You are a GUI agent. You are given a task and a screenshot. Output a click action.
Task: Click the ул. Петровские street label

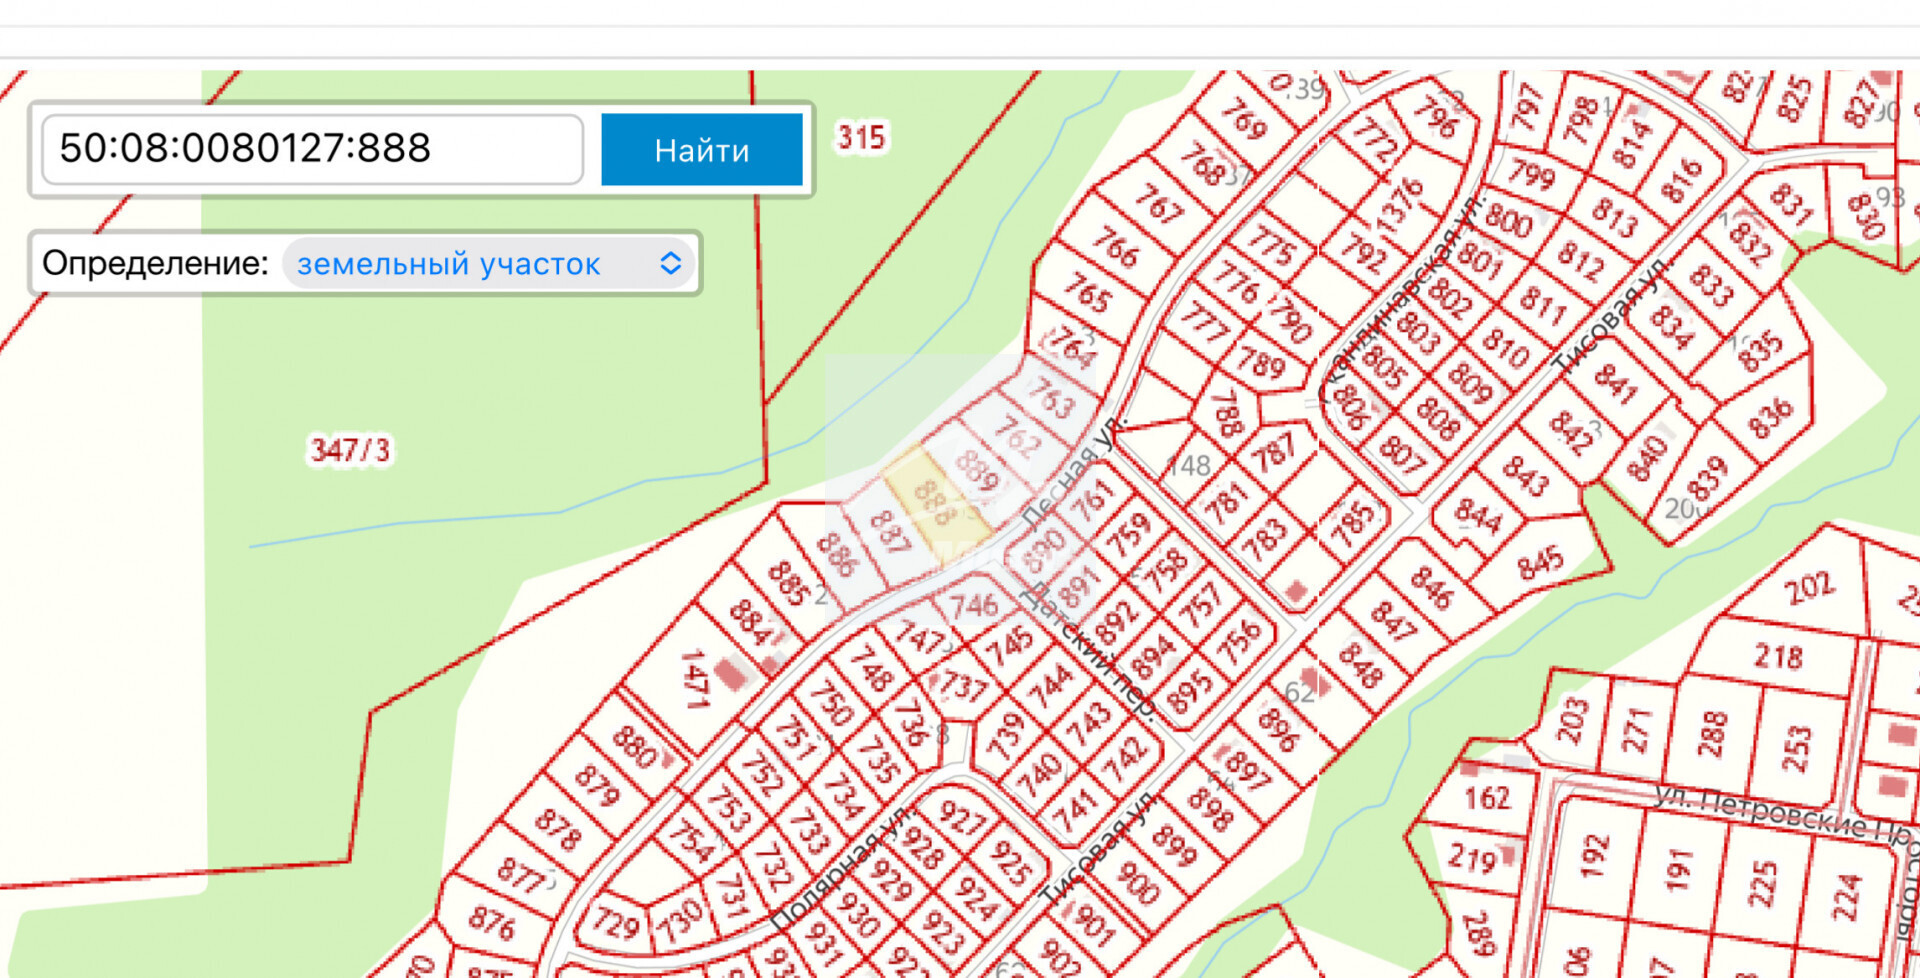point(1760,812)
